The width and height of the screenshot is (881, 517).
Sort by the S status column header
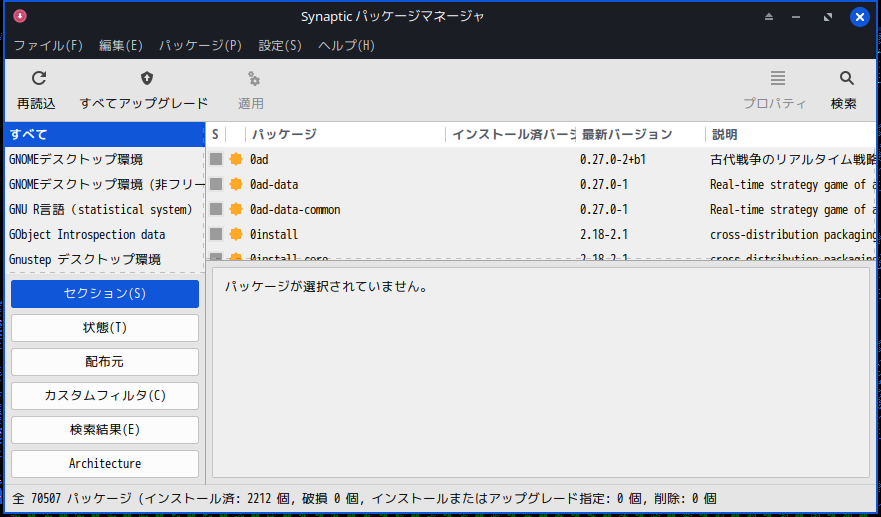pyautogui.click(x=215, y=135)
